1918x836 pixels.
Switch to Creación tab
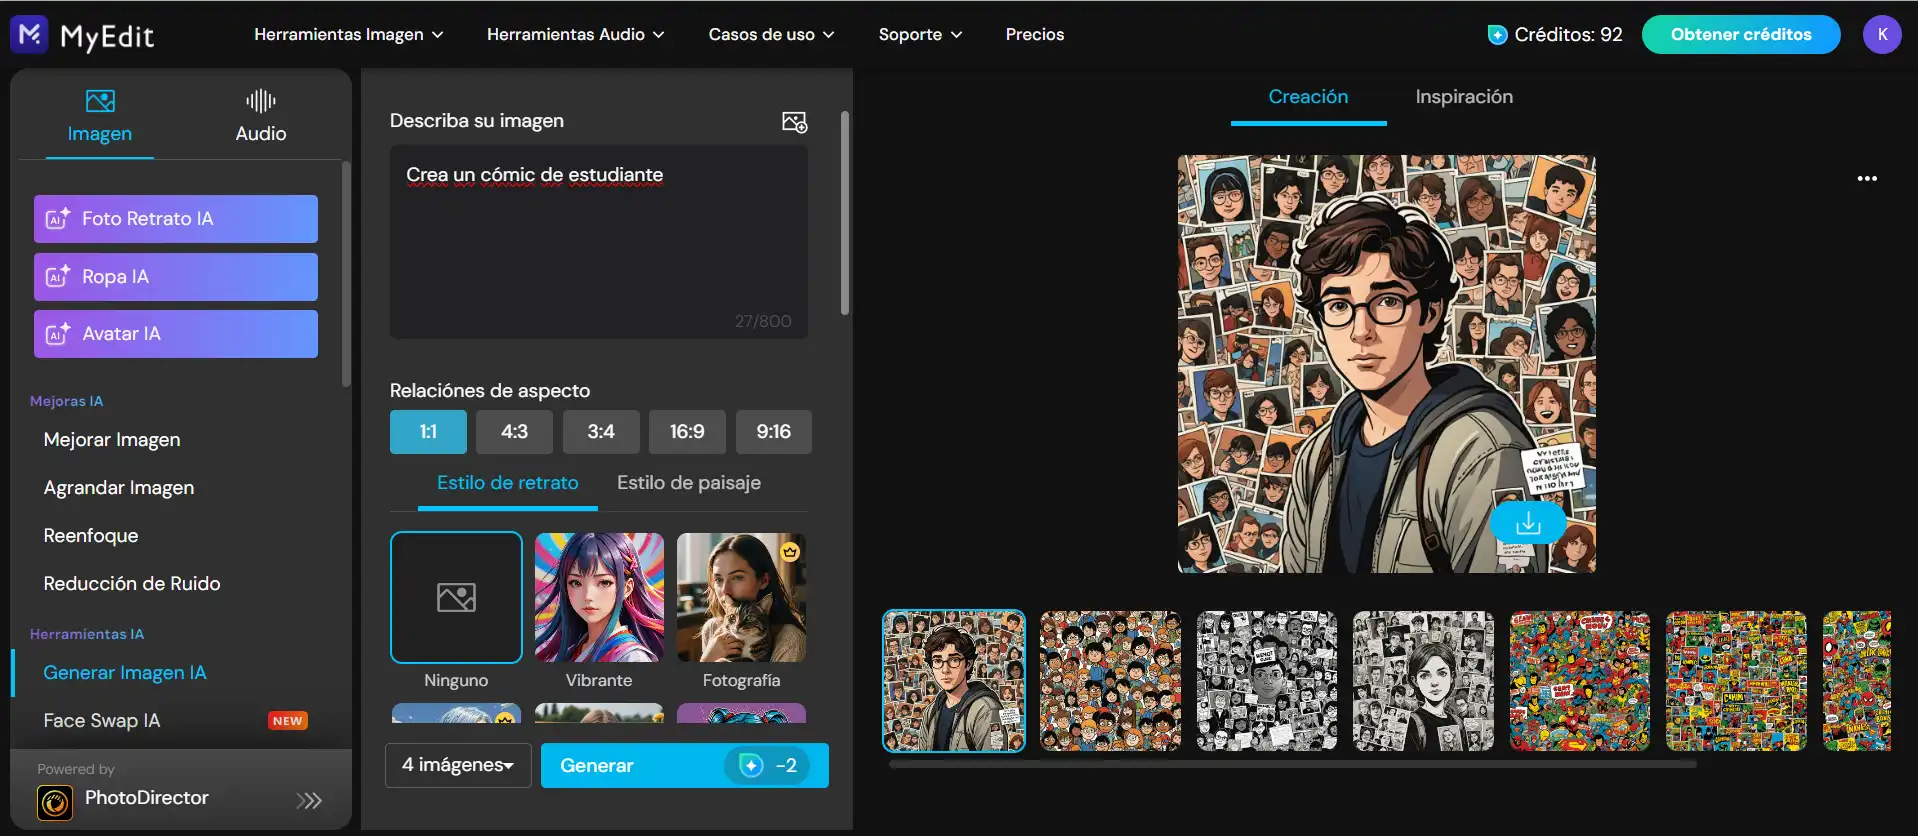click(1308, 97)
